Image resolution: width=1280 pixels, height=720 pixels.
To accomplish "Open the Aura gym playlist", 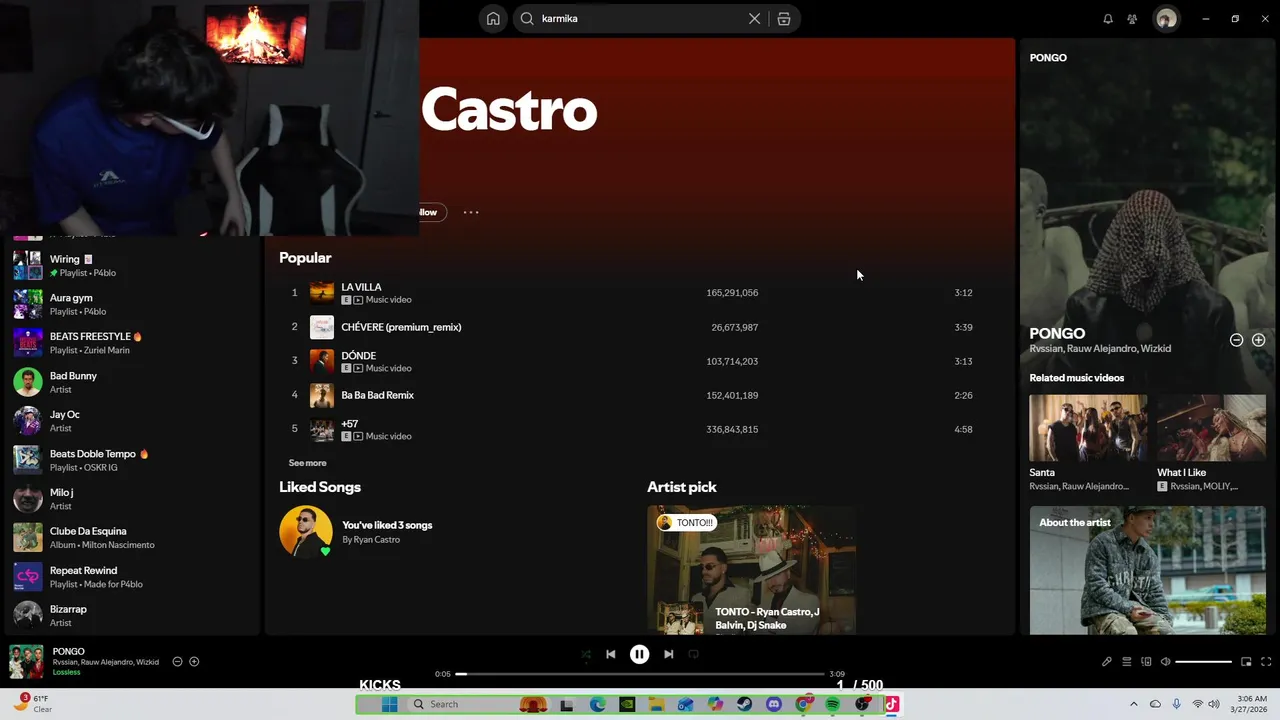I will point(130,304).
